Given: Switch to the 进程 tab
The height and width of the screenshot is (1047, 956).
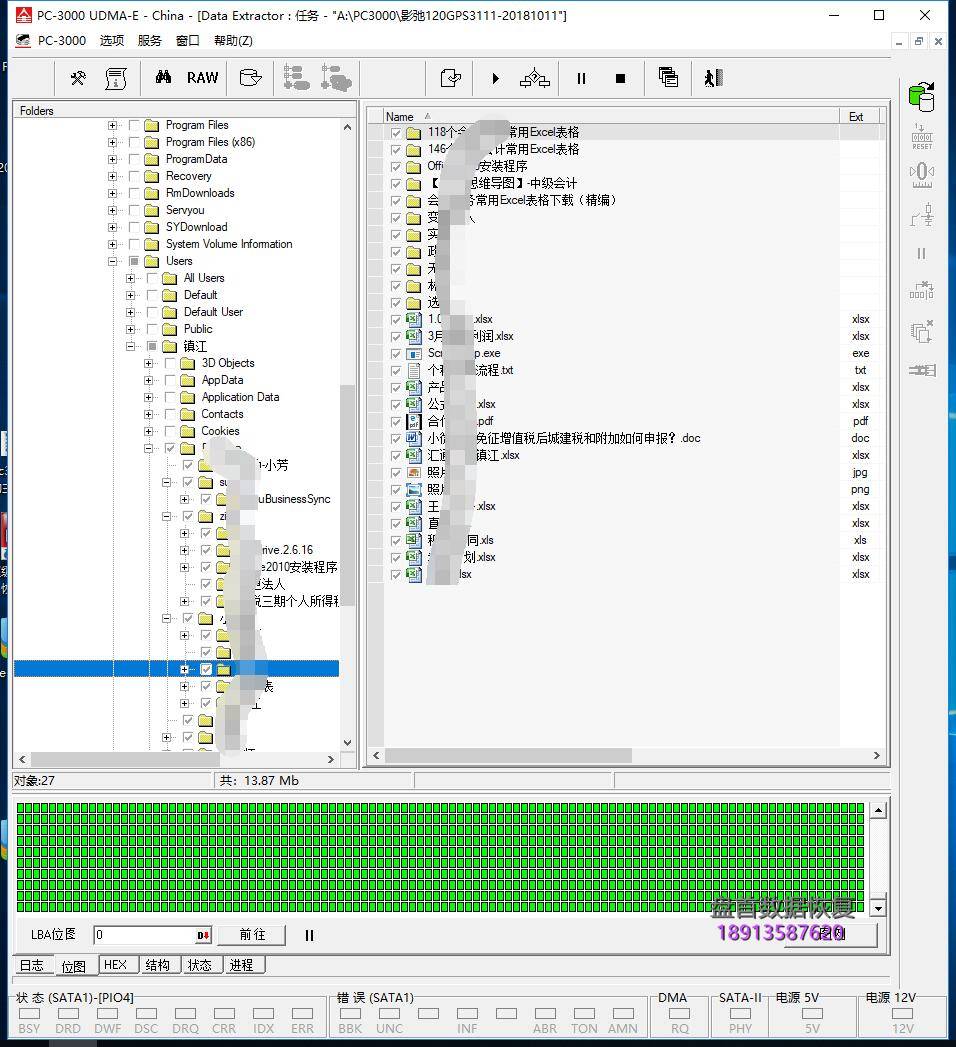Looking at the screenshot, I should tap(242, 965).
